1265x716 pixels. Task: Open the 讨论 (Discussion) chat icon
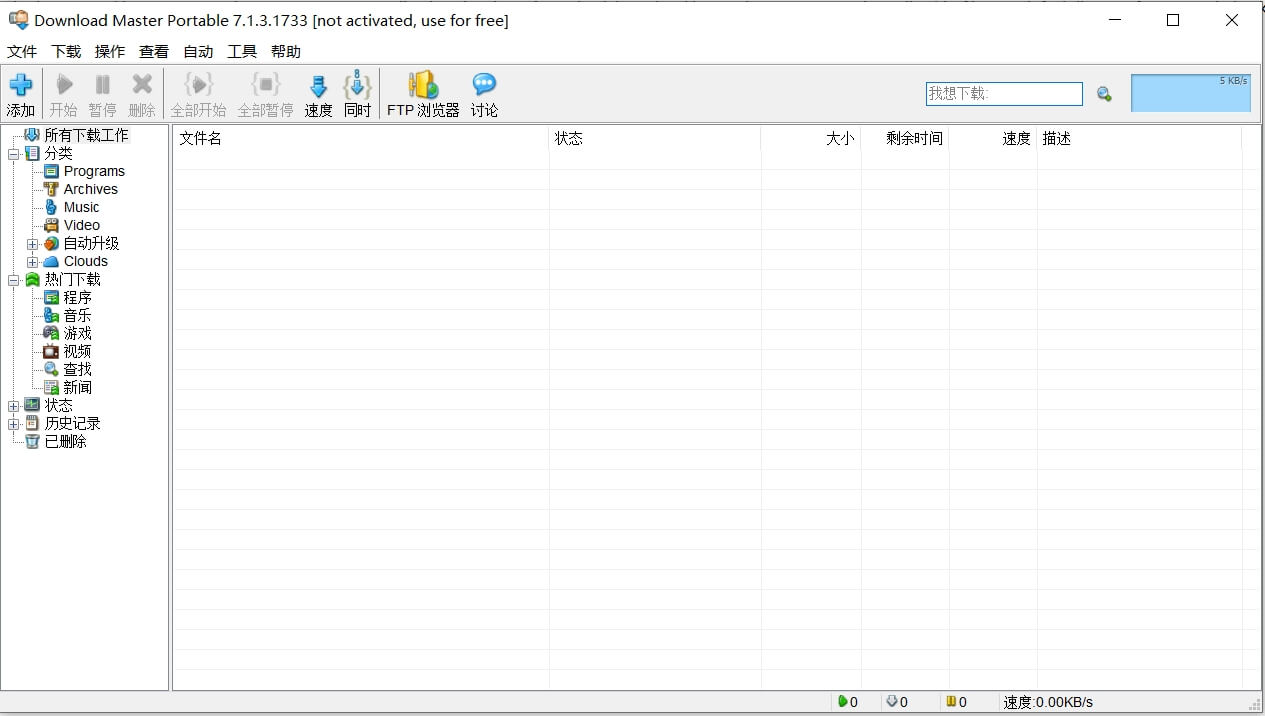tap(484, 84)
